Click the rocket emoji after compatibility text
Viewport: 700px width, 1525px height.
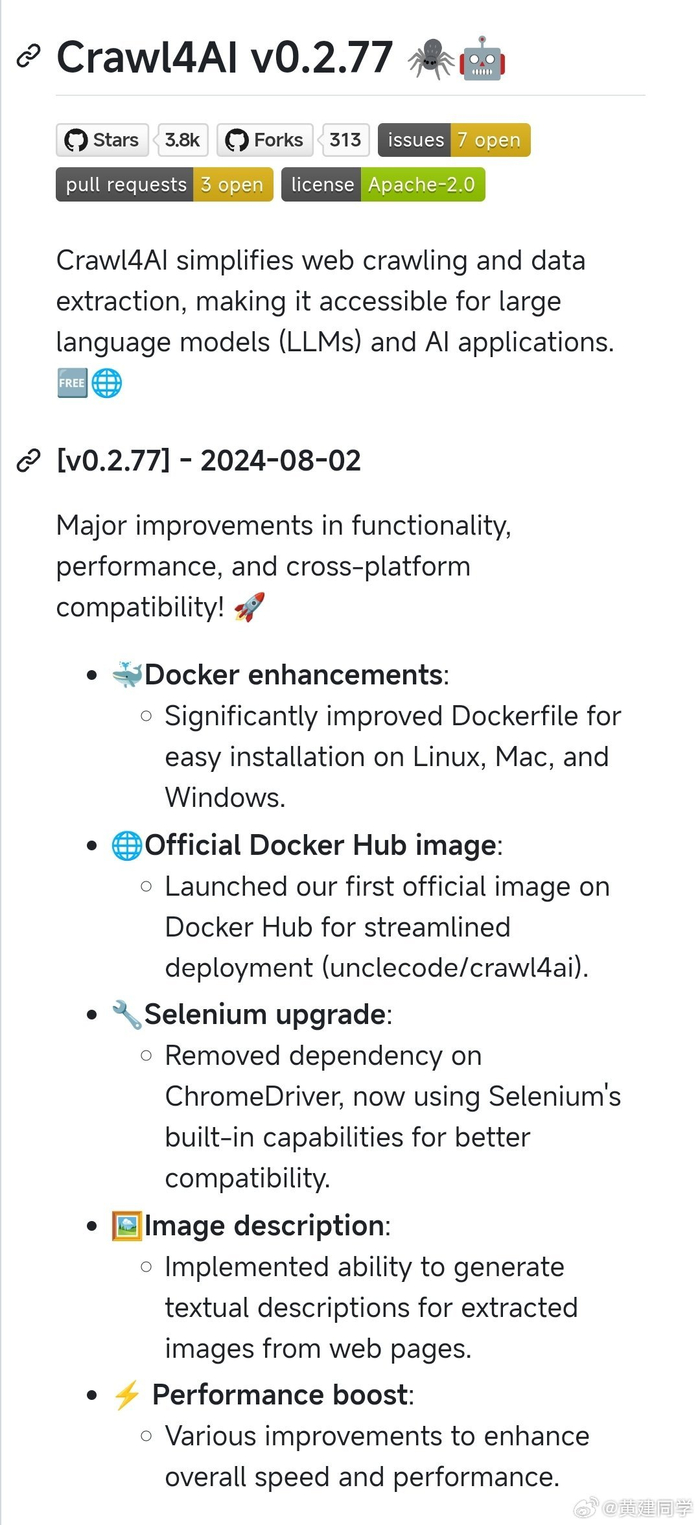pos(249,607)
